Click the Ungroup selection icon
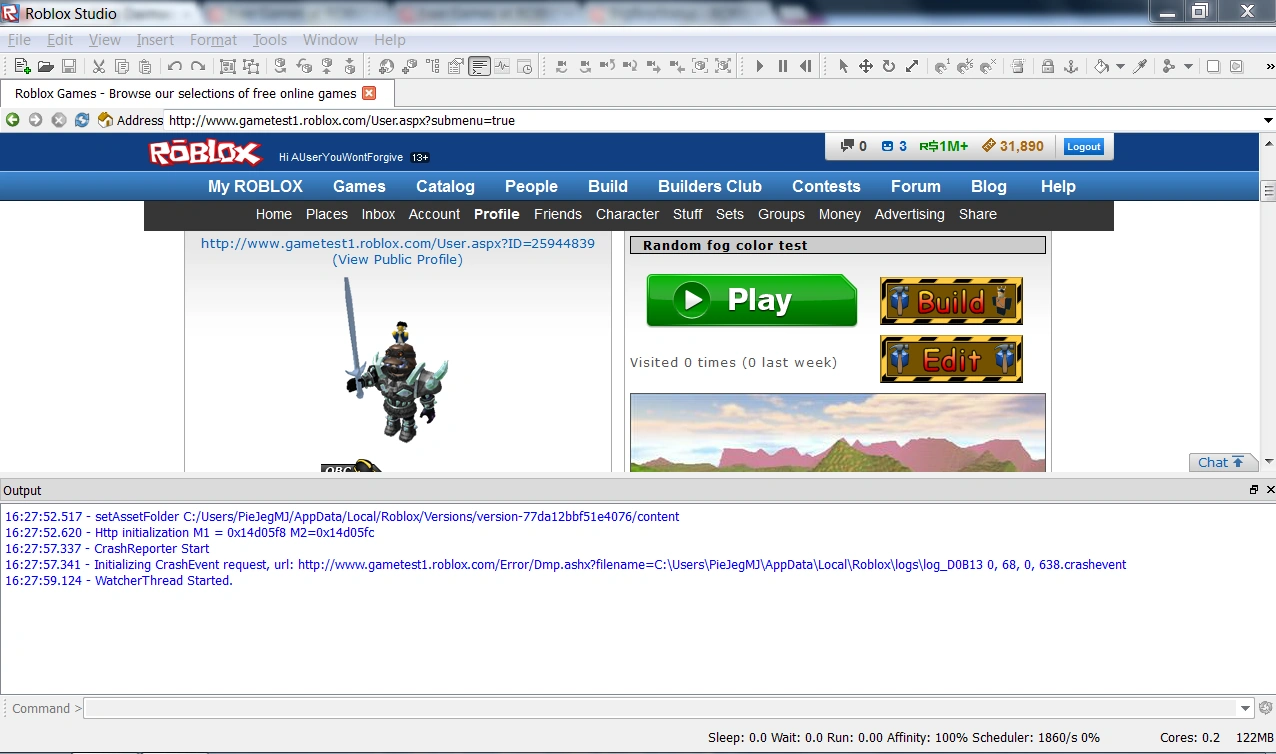Image resolution: width=1276 pixels, height=754 pixels. pyautogui.click(x=250, y=66)
